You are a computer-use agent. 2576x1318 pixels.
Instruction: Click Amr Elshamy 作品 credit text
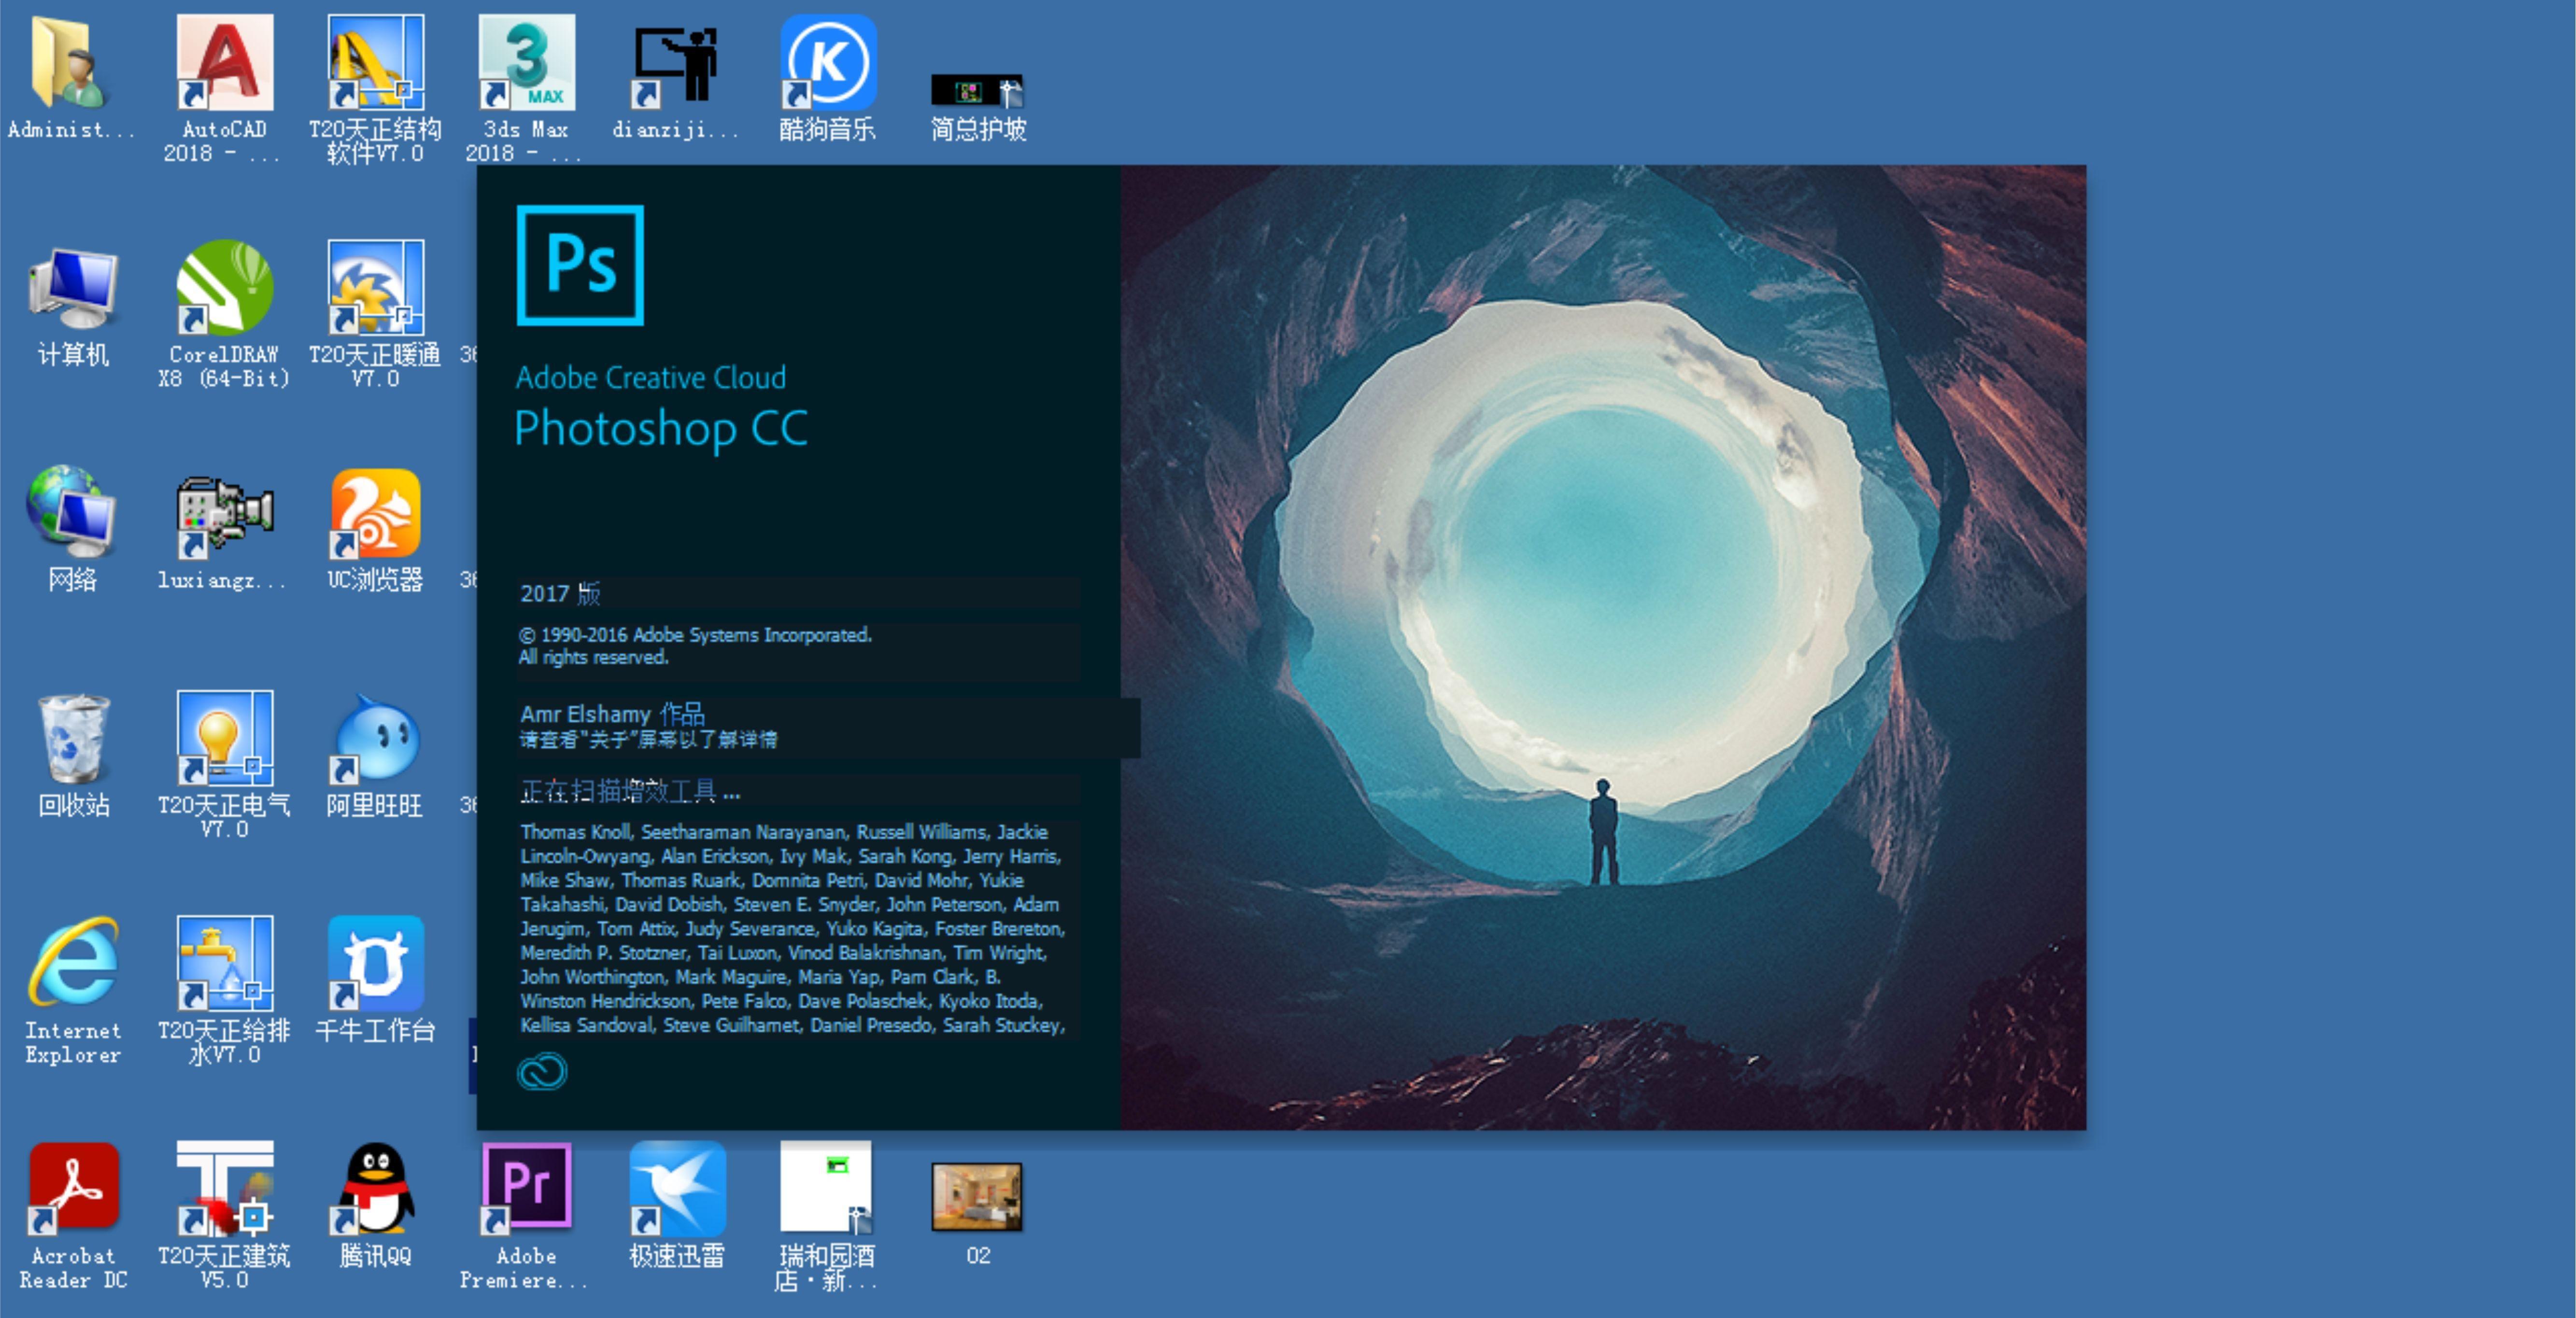pos(612,714)
